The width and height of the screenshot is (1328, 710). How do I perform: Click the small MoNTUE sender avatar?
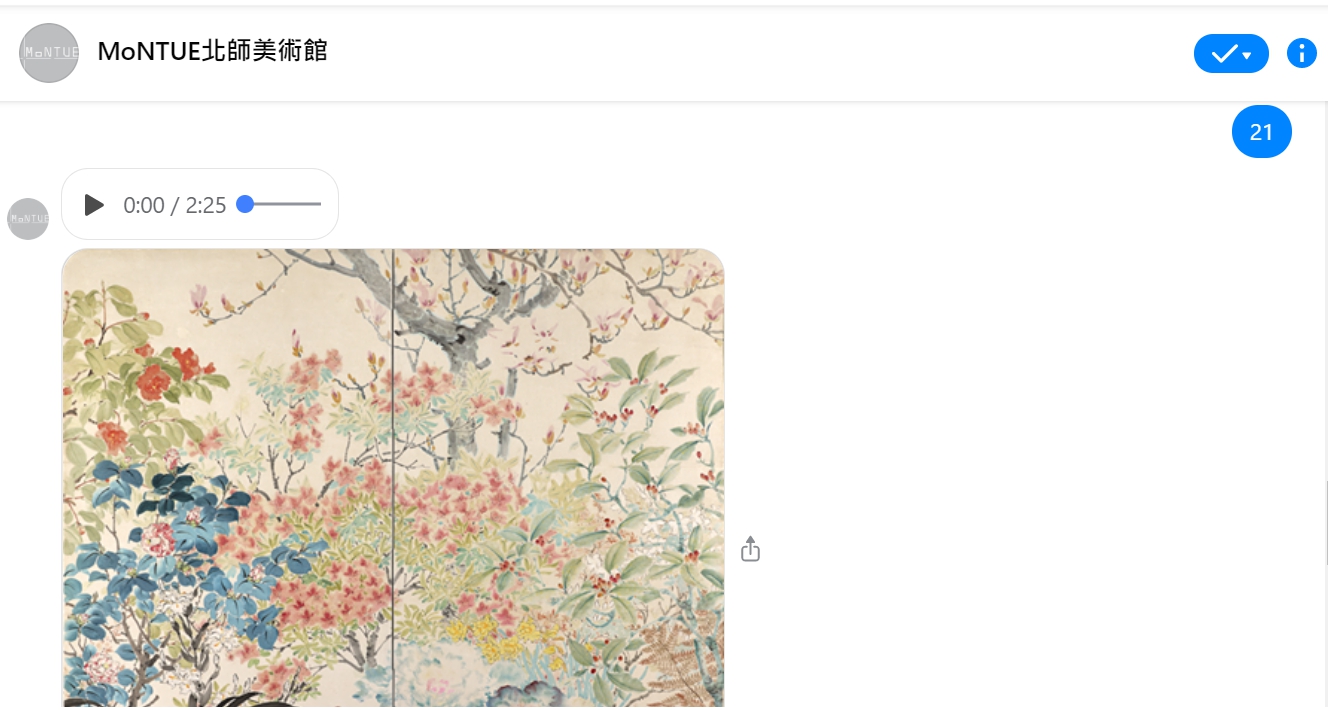(28, 218)
